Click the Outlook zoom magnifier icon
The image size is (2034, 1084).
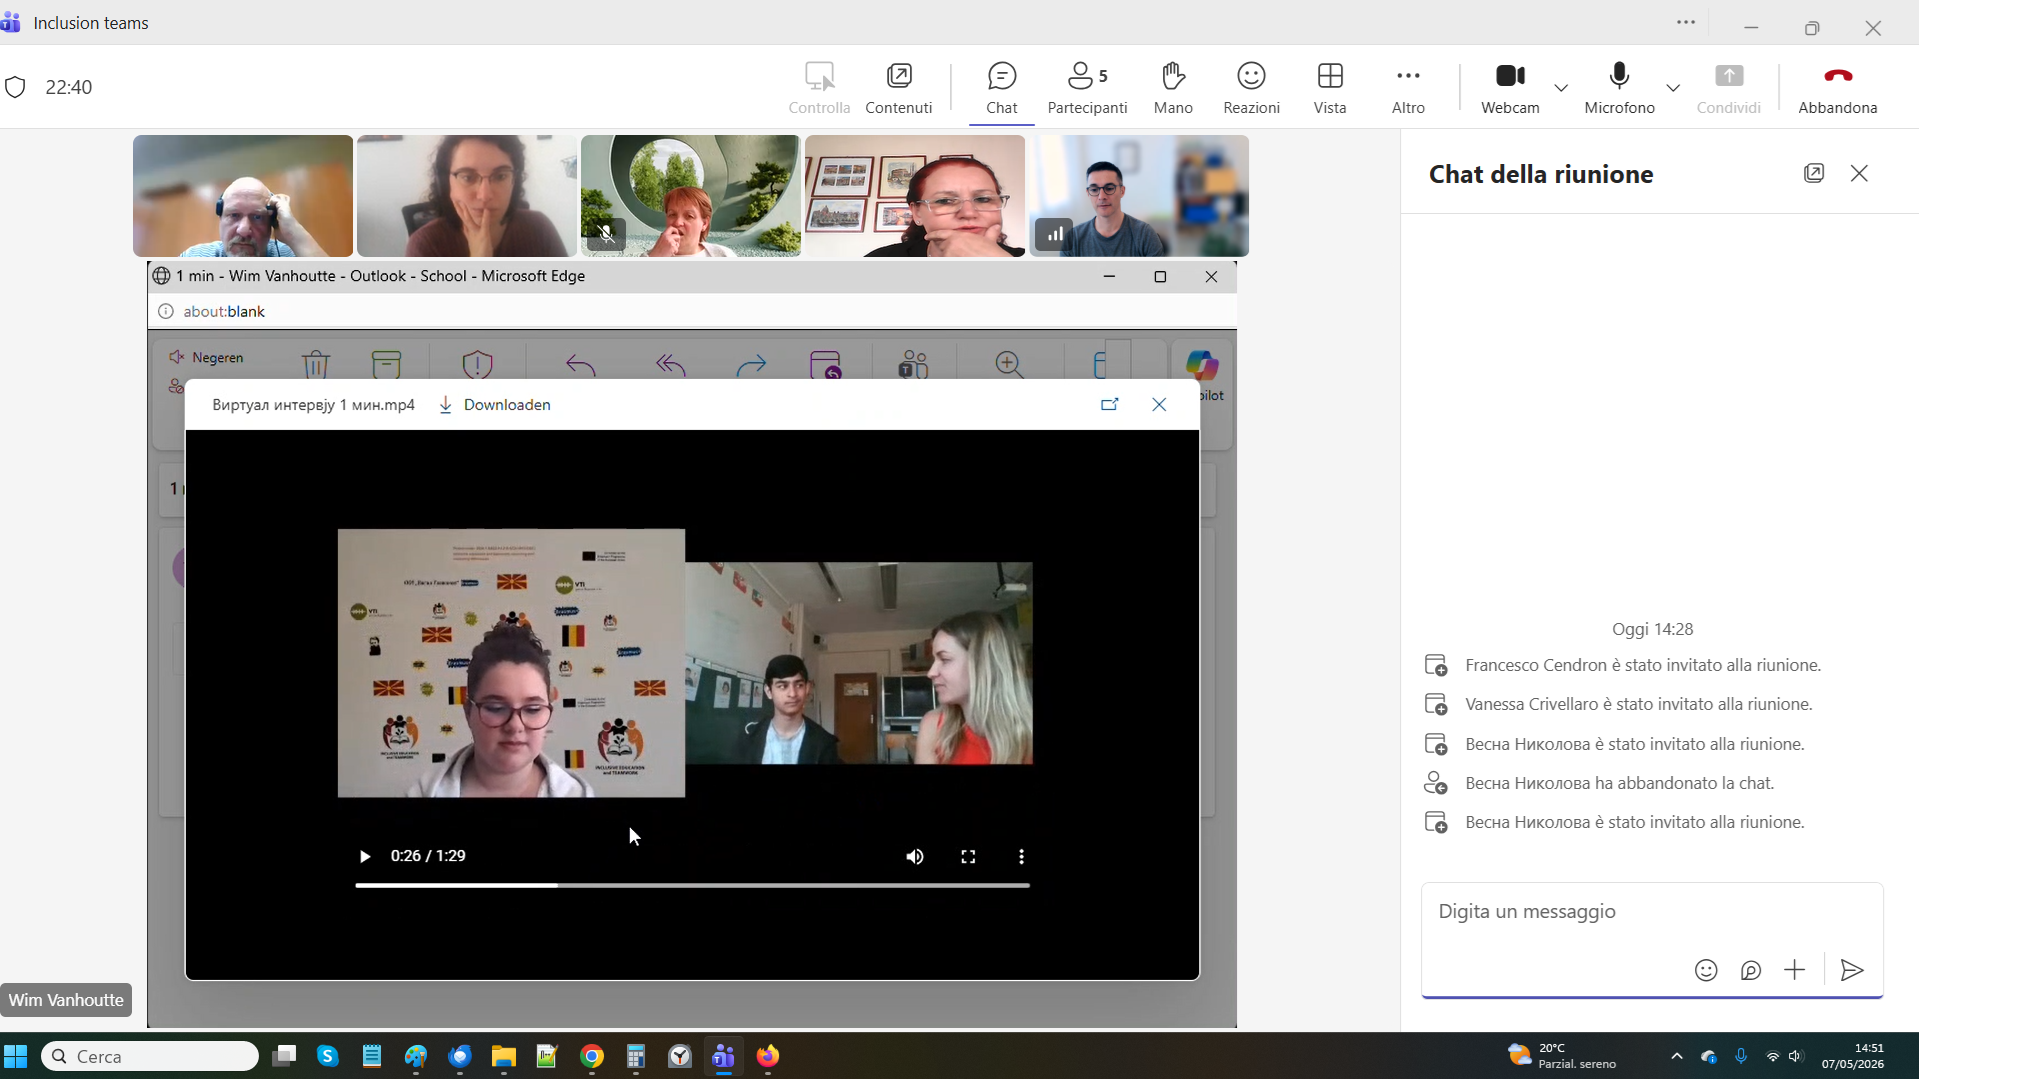(x=1009, y=364)
